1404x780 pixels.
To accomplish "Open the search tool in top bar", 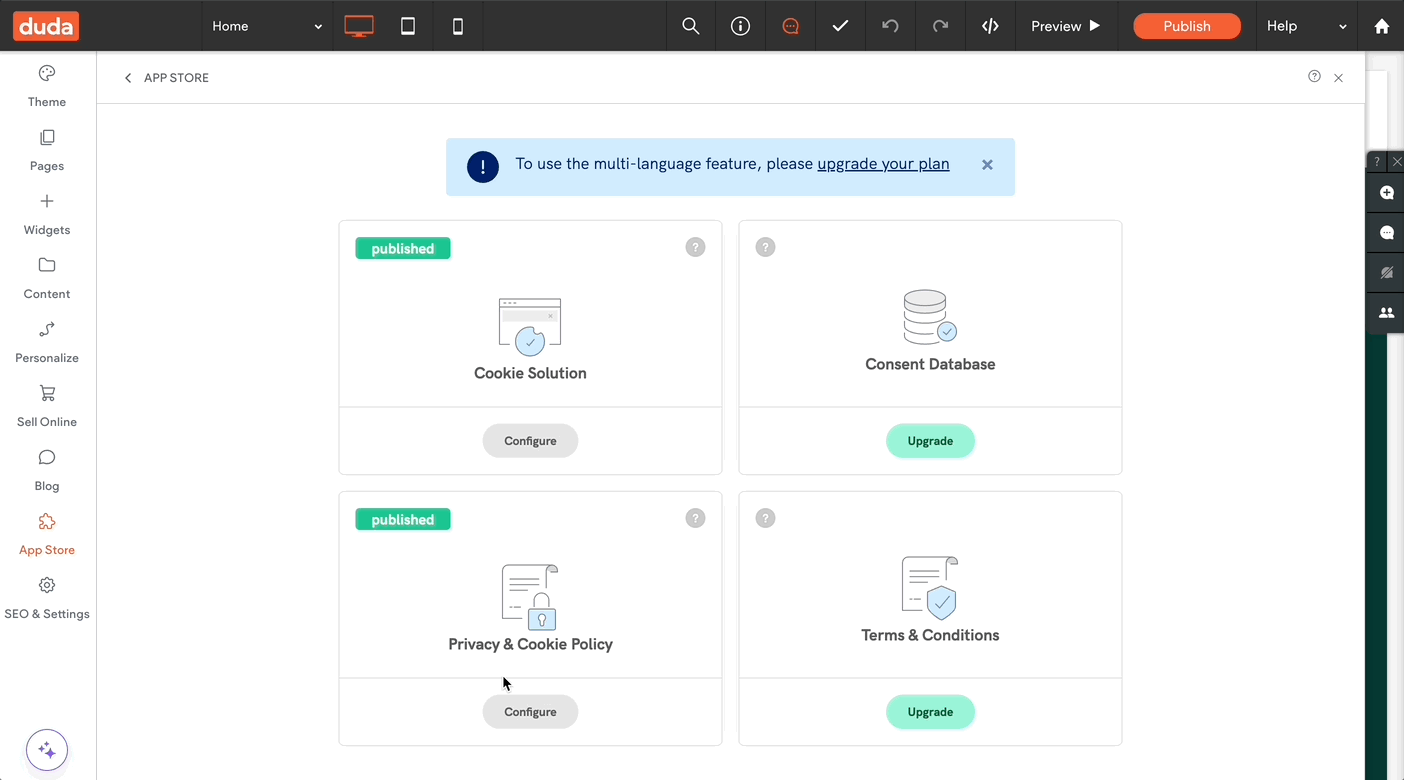I will [690, 26].
